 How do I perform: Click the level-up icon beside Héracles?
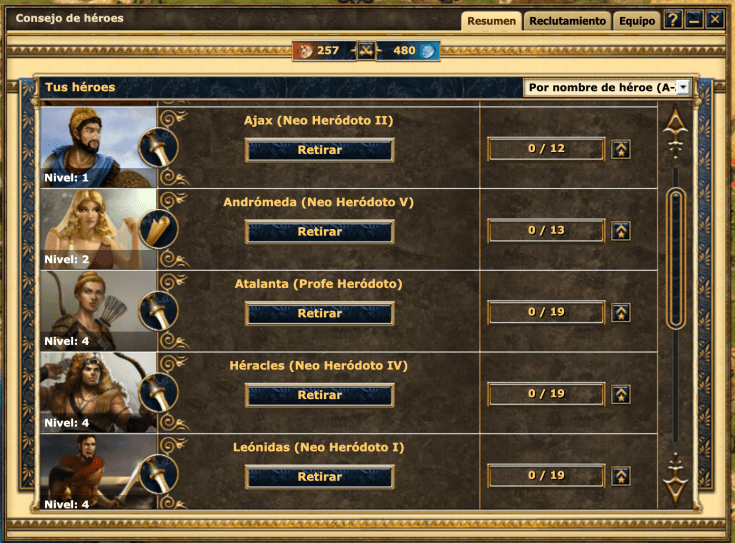(x=621, y=394)
